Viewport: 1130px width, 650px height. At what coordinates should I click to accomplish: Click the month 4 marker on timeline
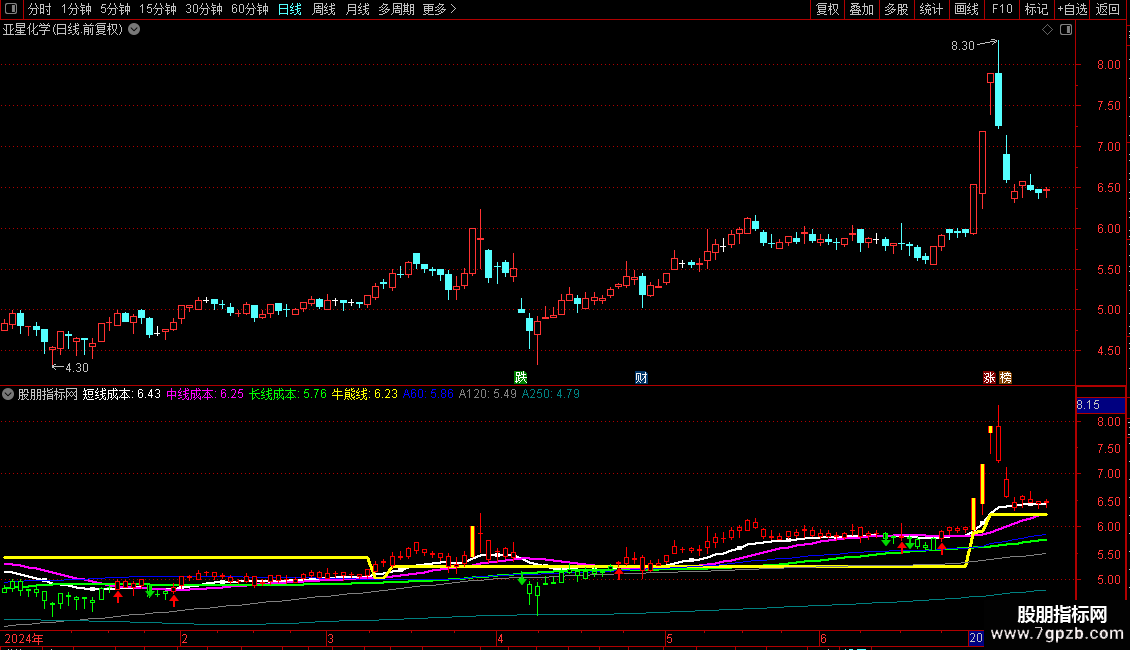[500, 638]
